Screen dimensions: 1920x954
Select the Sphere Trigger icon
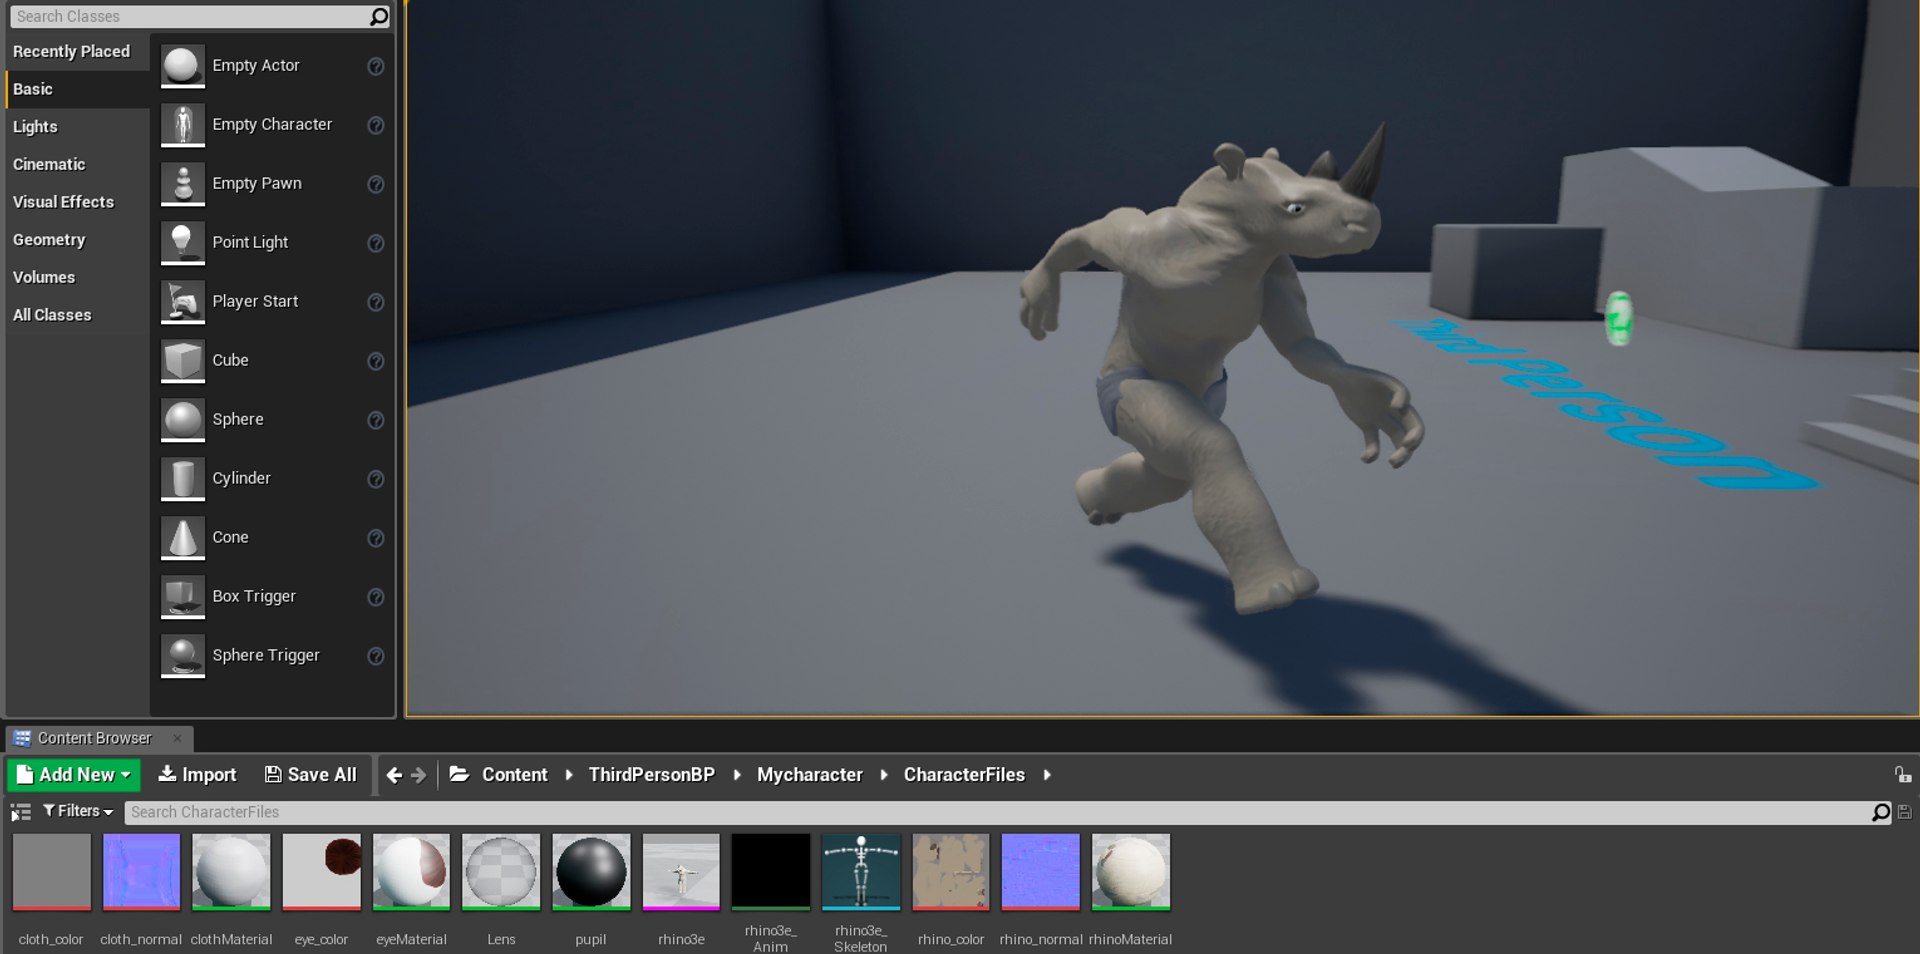click(x=183, y=656)
